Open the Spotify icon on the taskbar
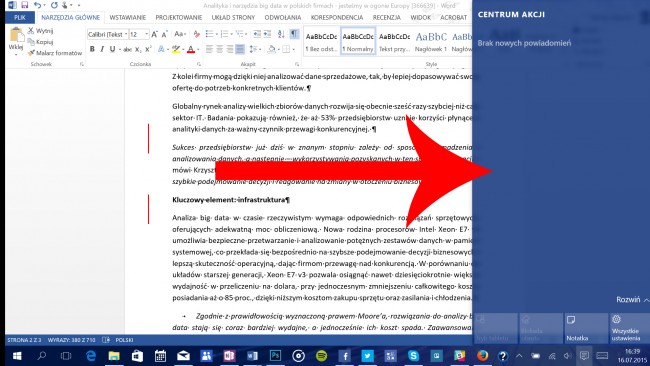Screen dimensions: 650x366 321,356
